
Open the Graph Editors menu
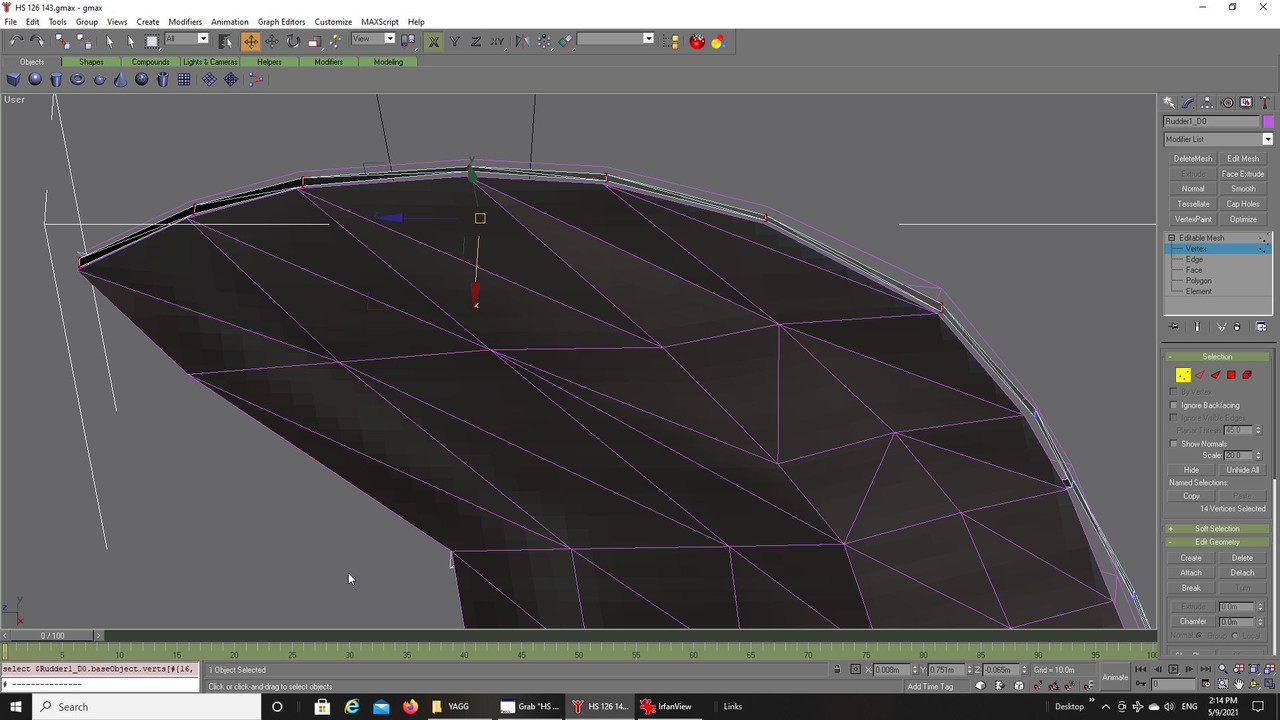[x=281, y=21]
